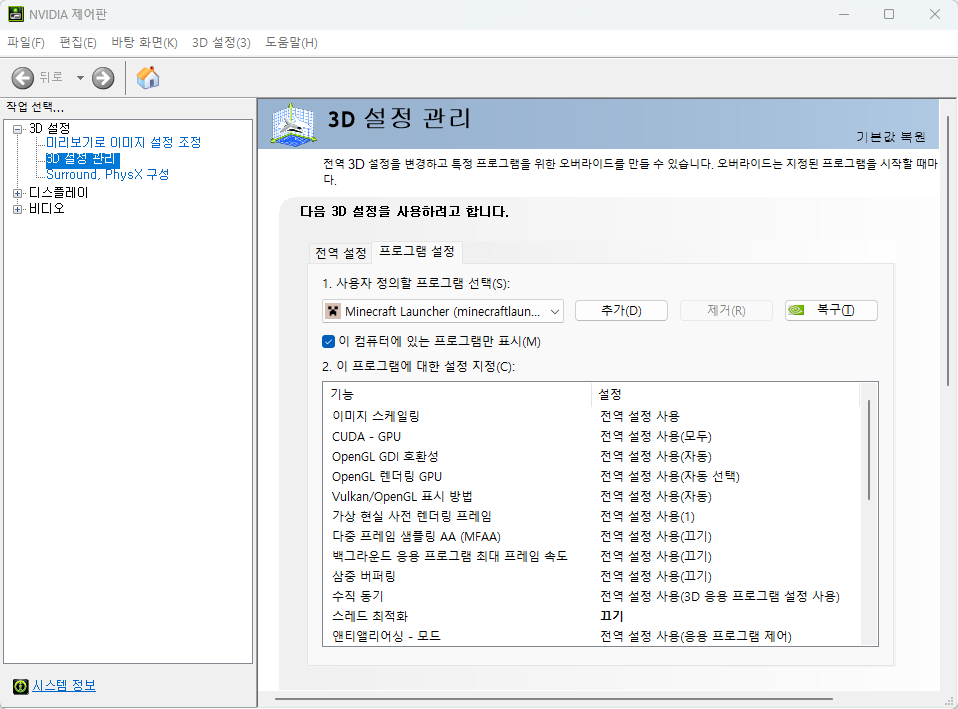Click the Home house icon in toolbar
Viewport: 958px width, 709px height.
(x=148, y=78)
